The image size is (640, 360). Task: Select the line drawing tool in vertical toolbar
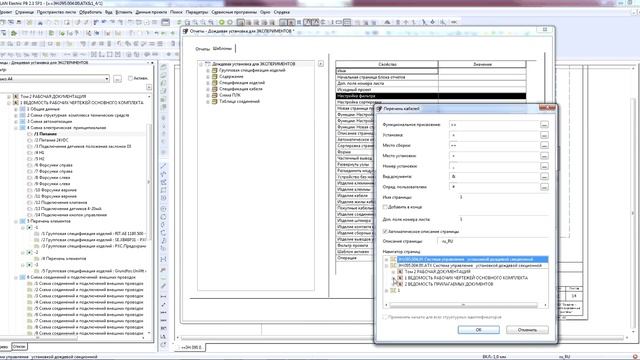click(x=164, y=165)
